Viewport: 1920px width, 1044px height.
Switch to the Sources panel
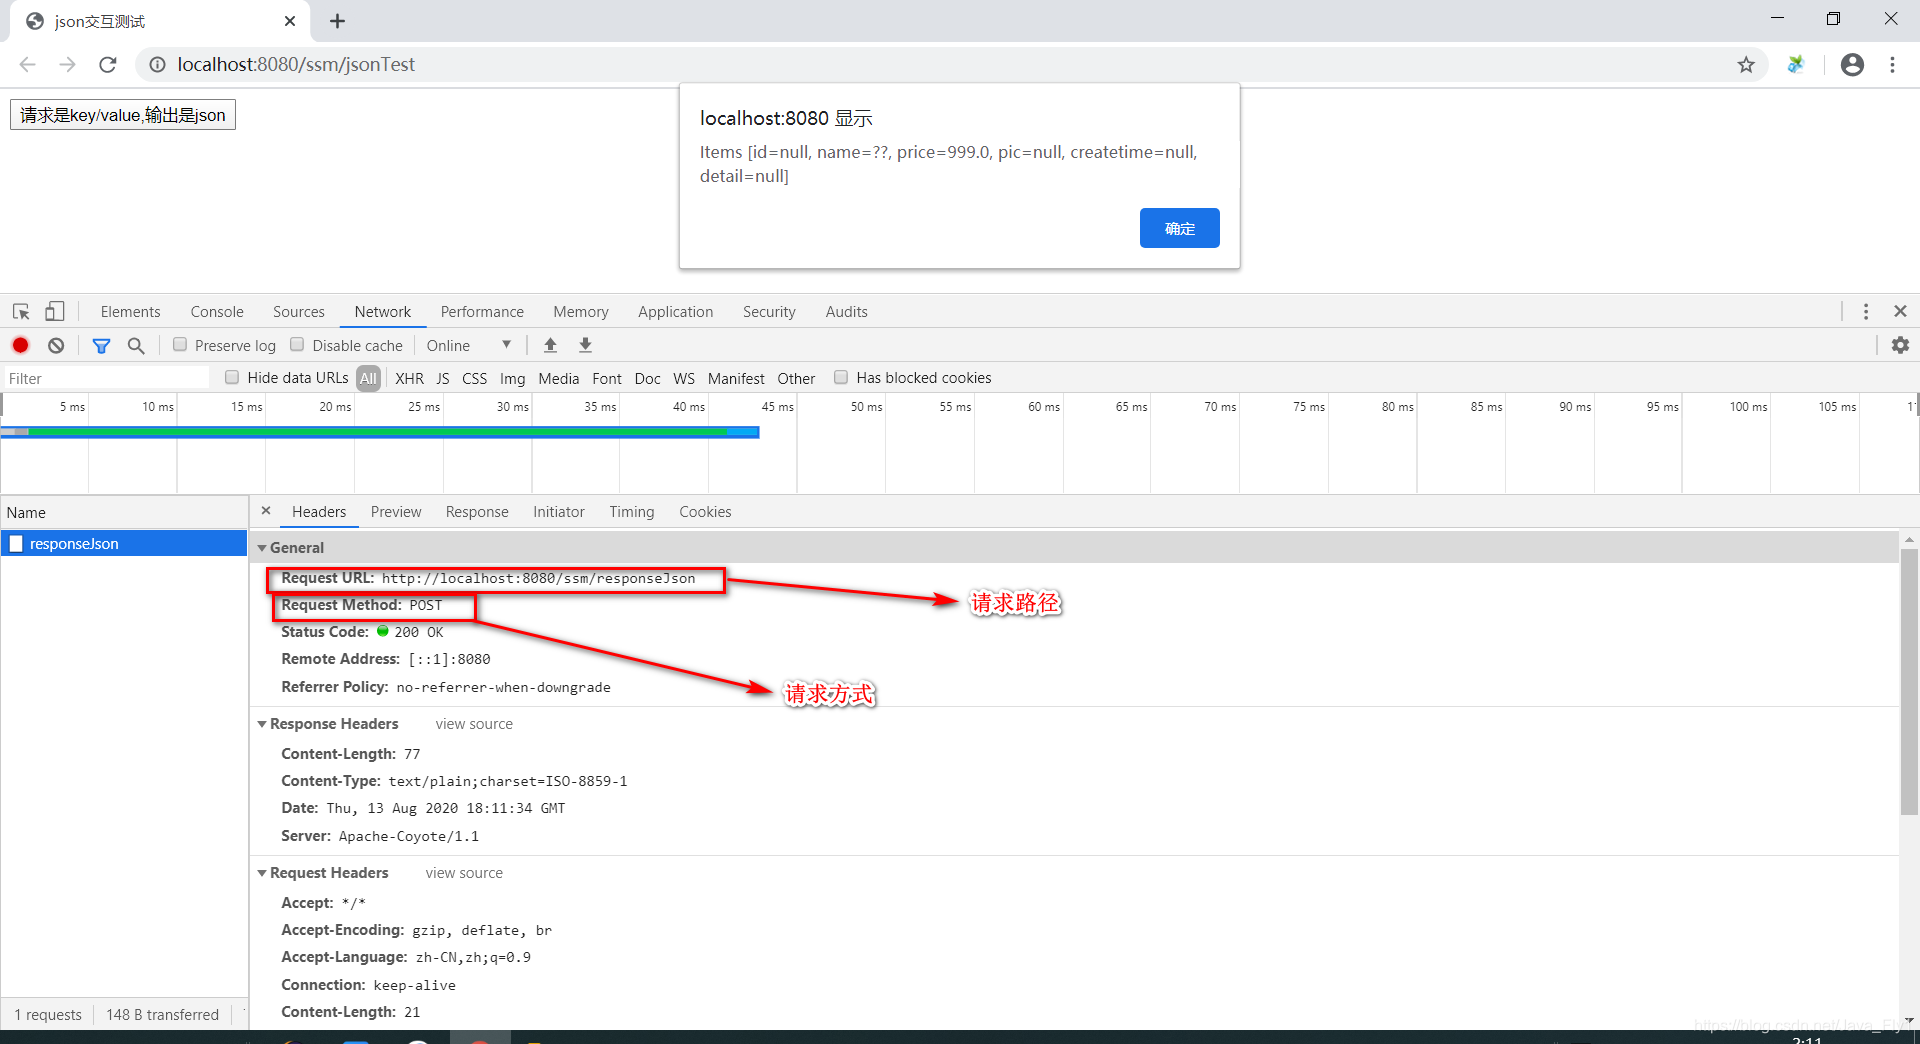pos(299,312)
